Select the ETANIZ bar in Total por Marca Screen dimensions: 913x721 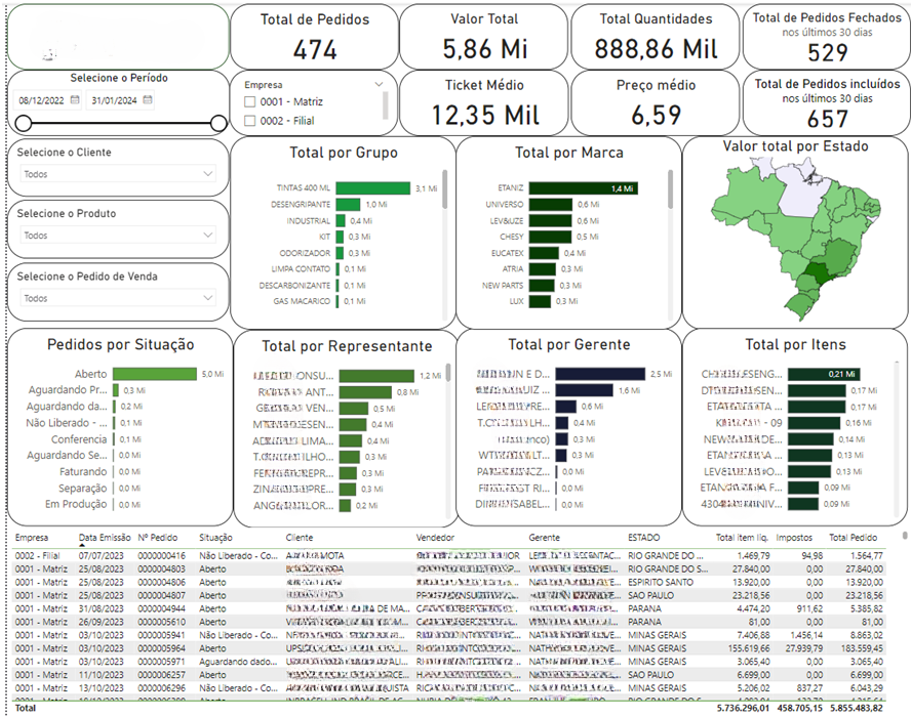click(x=583, y=188)
